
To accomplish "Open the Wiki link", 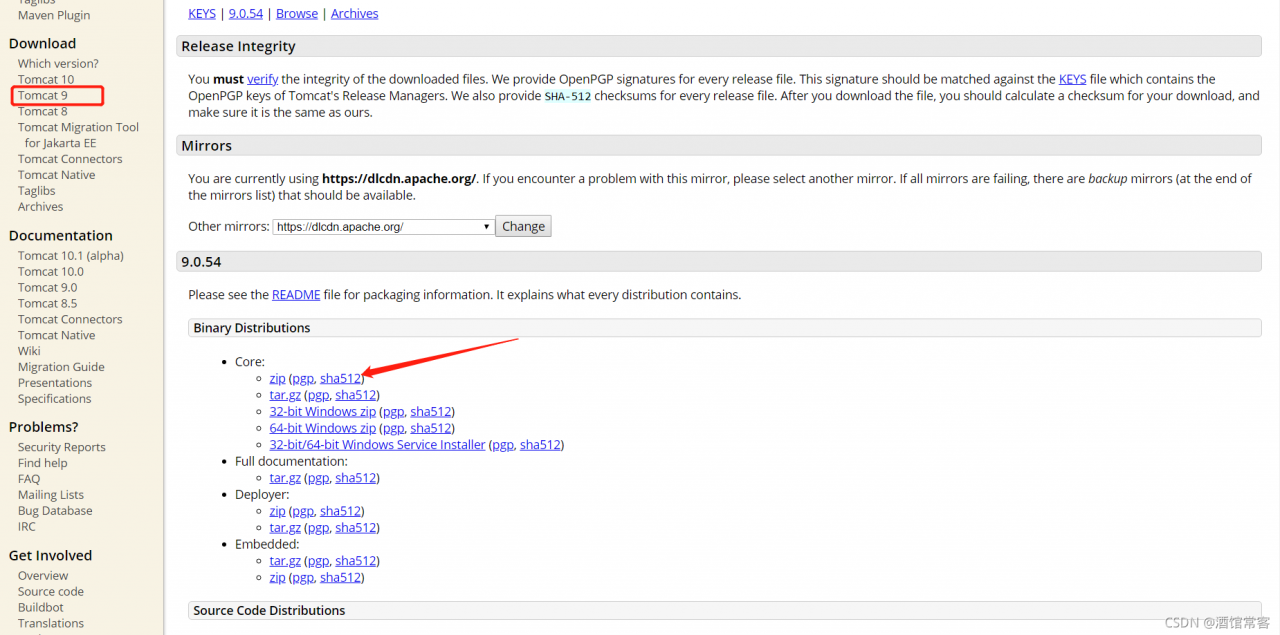I will [x=29, y=351].
